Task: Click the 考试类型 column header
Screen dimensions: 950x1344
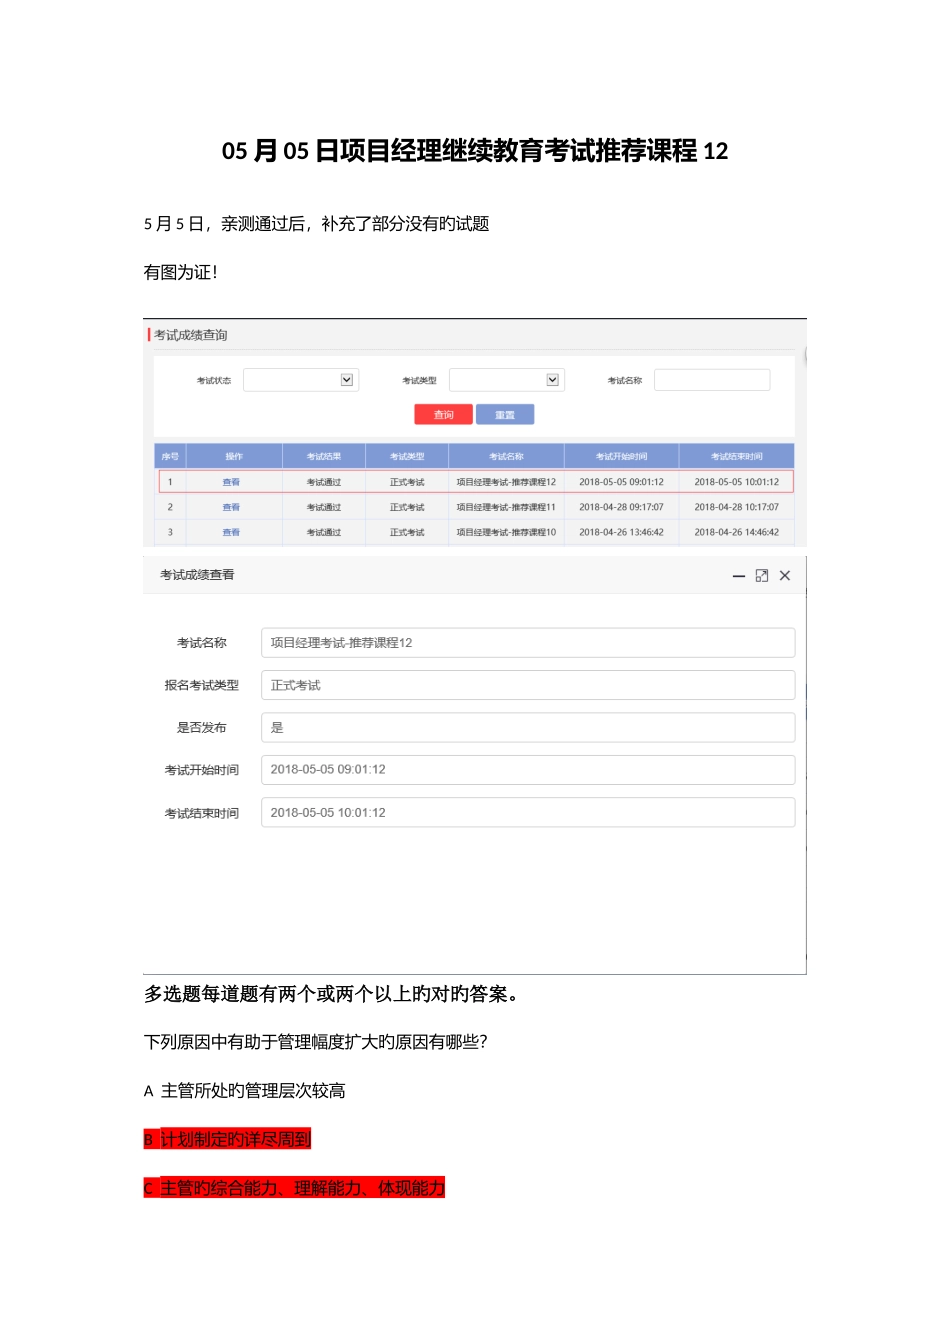Action: click(x=407, y=456)
